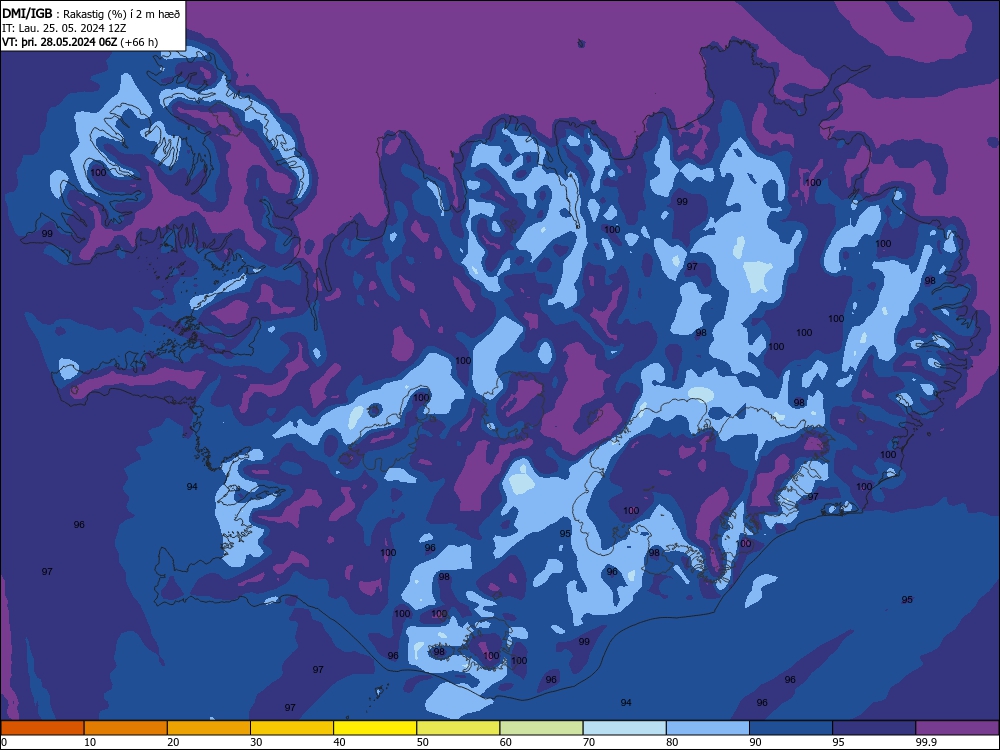This screenshot has height=750, width=1000.
Task: Click the legend scale tick label '90'
Action: [755, 742]
